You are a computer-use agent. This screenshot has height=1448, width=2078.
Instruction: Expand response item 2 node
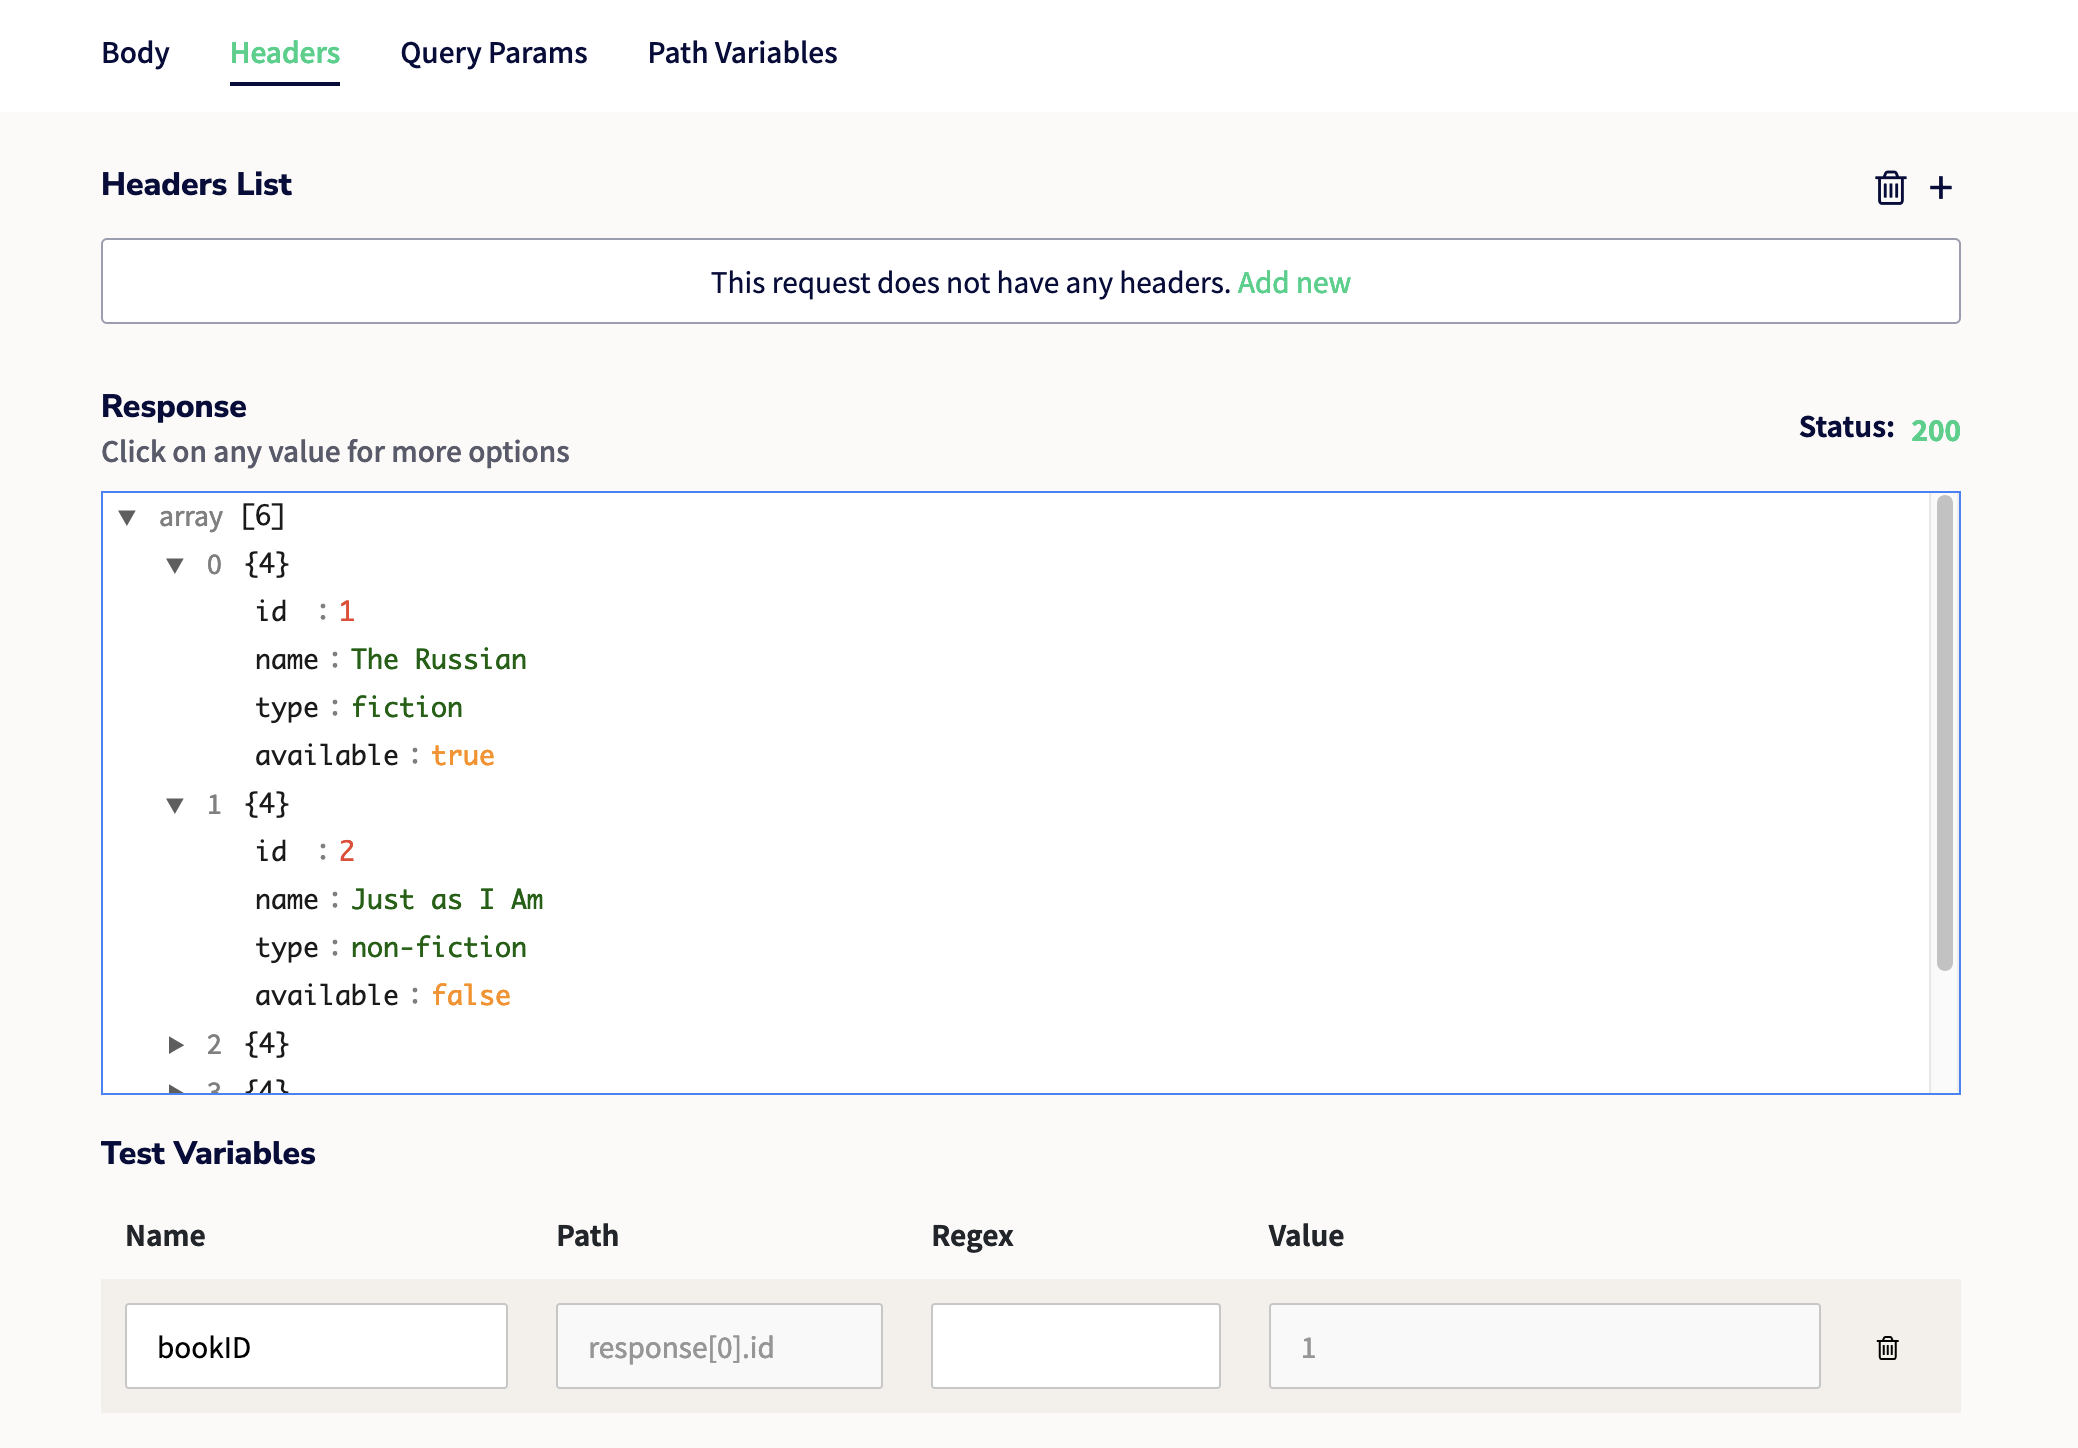tap(176, 1045)
